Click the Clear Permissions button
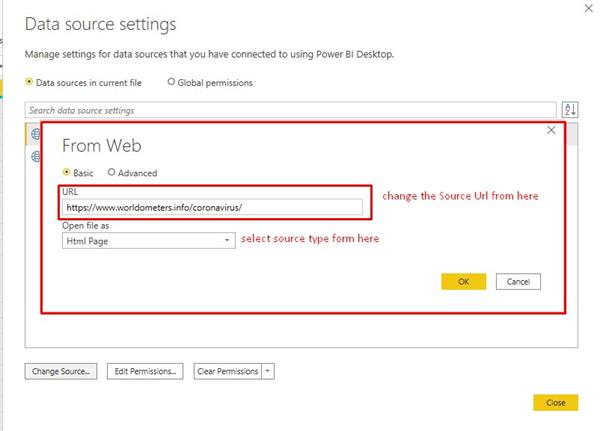 click(228, 371)
